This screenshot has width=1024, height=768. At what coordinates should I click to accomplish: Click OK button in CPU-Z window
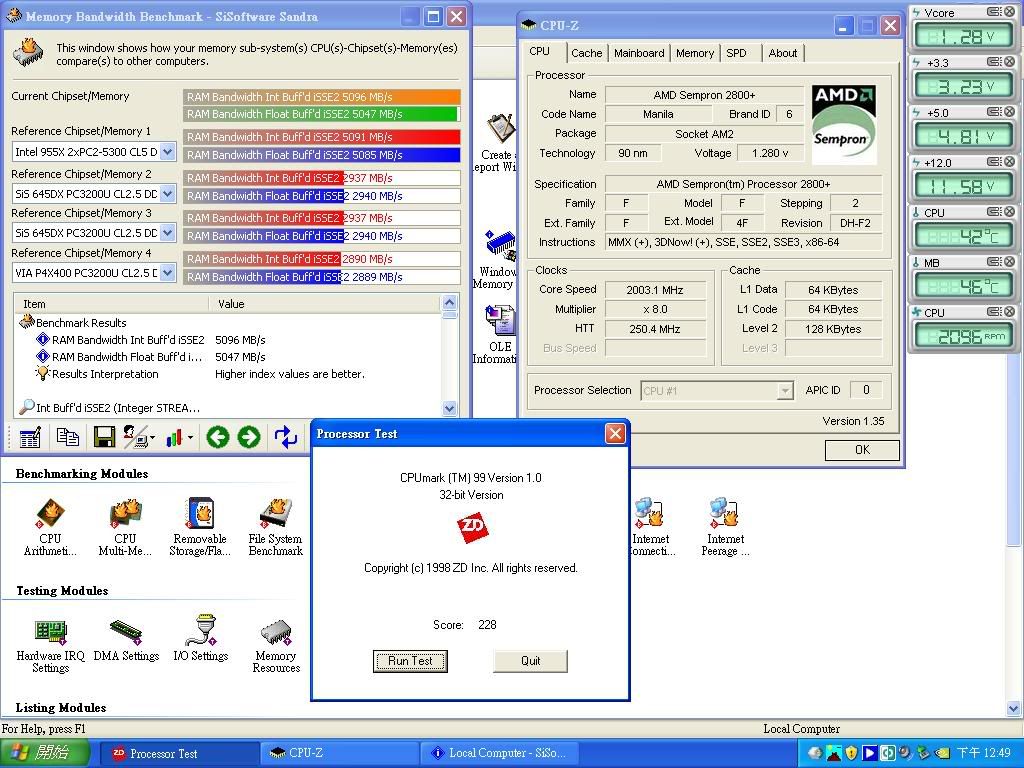(x=862, y=450)
